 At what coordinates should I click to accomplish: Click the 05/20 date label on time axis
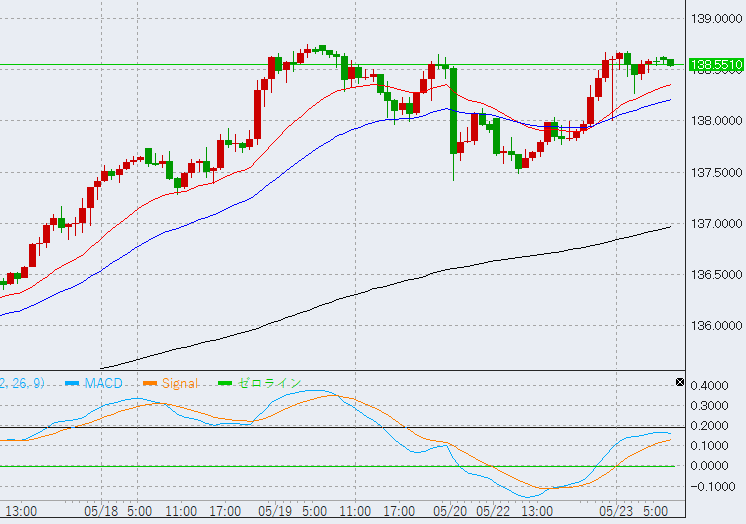[x=449, y=510]
